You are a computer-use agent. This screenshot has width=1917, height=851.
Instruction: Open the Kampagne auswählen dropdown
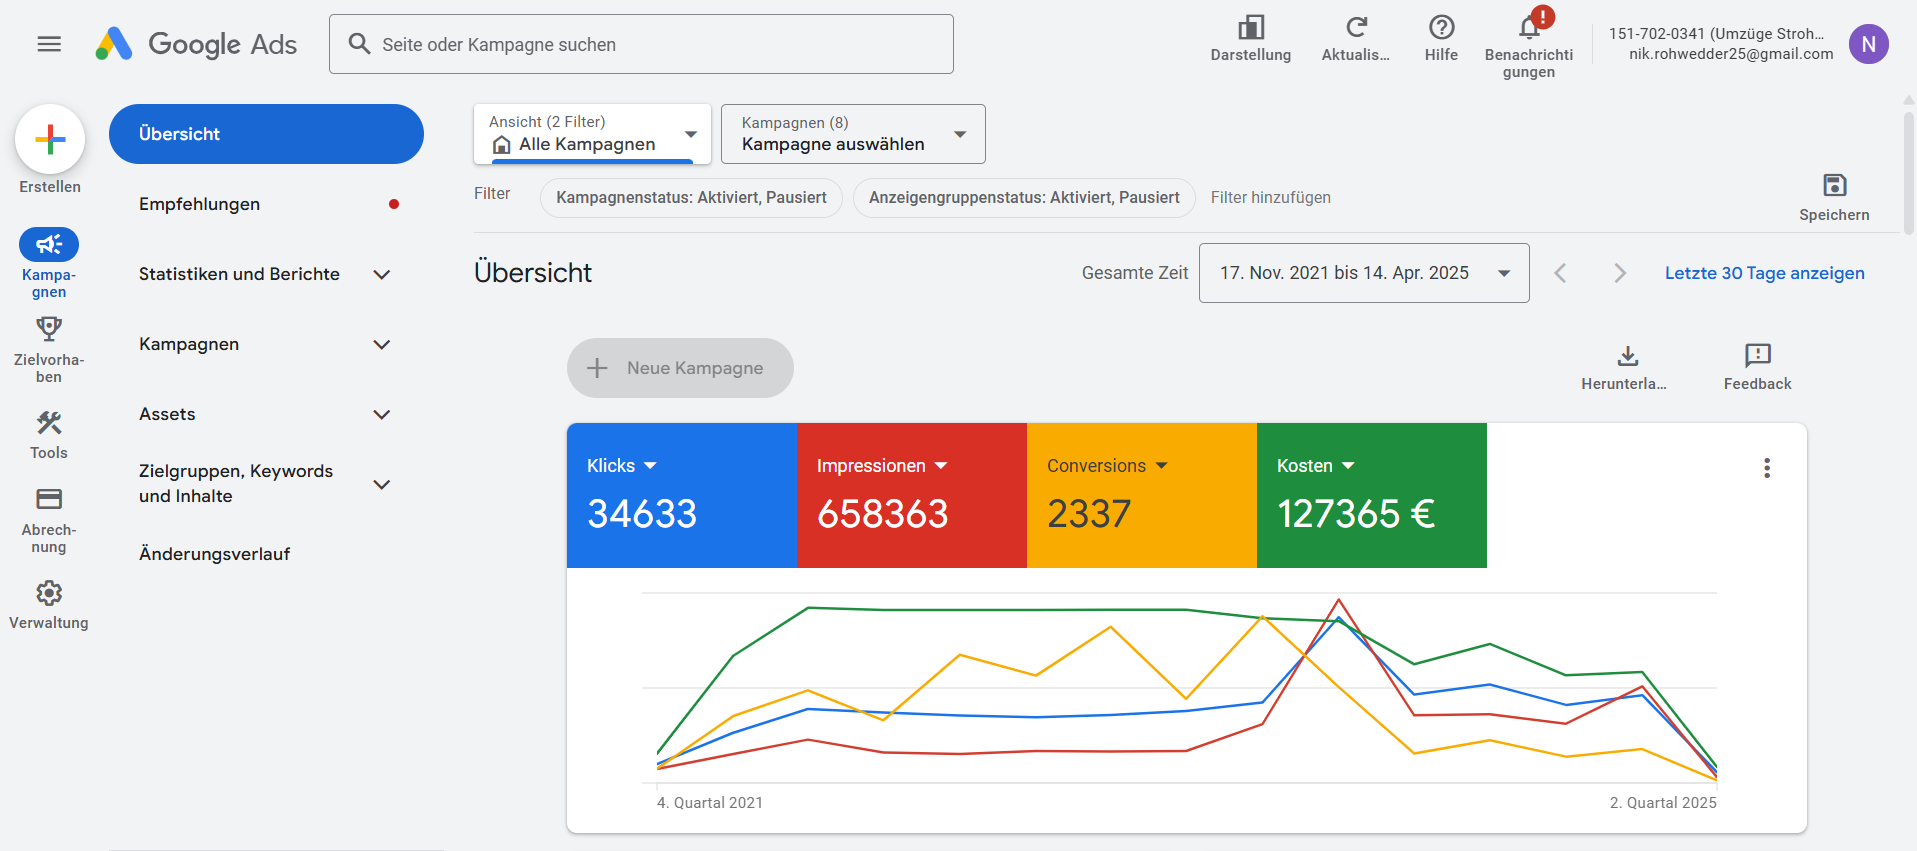(x=853, y=134)
